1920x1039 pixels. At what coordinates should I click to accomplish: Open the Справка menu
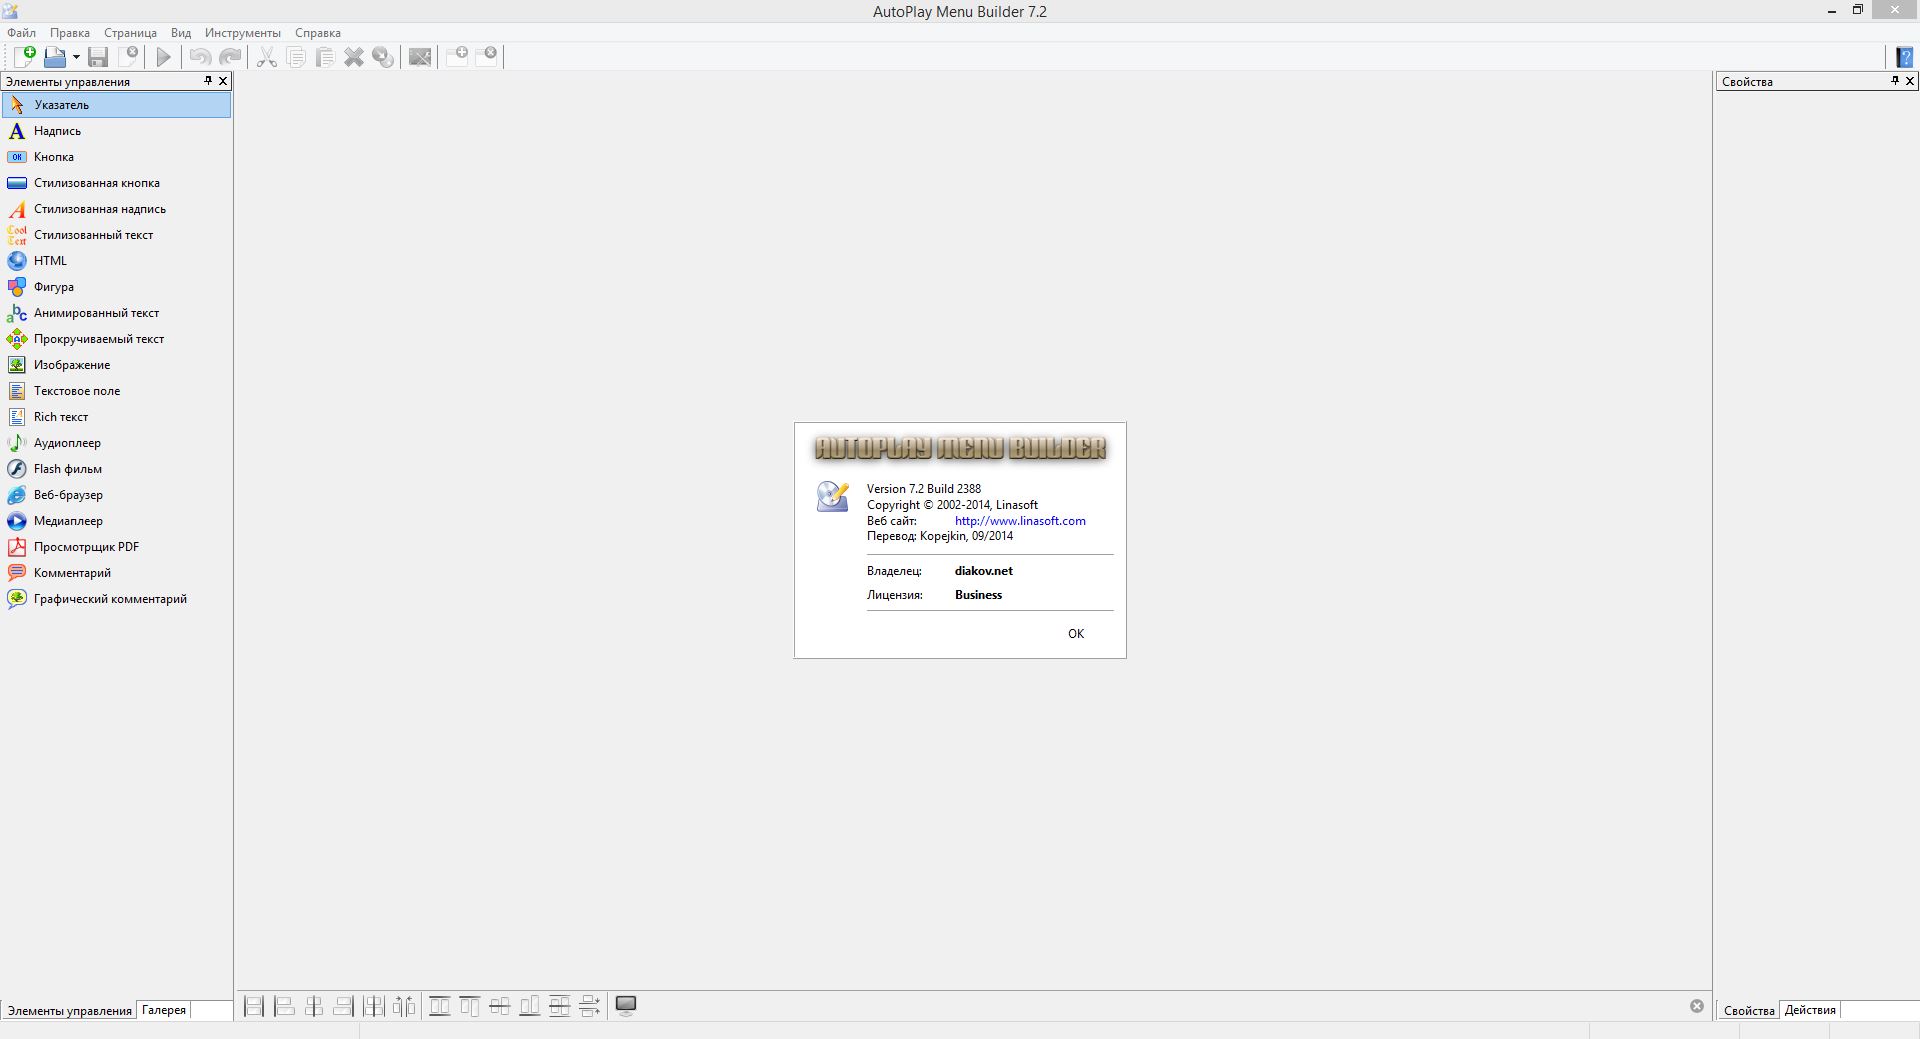coord(318,33)
